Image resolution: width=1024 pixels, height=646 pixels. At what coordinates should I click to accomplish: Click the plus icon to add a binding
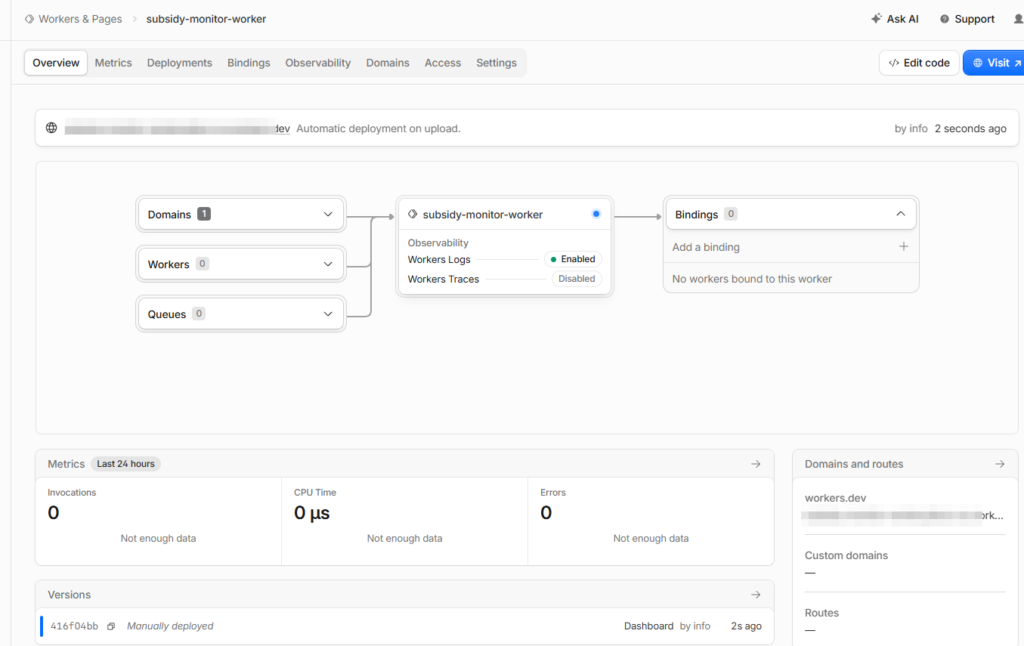pos(903,246)
